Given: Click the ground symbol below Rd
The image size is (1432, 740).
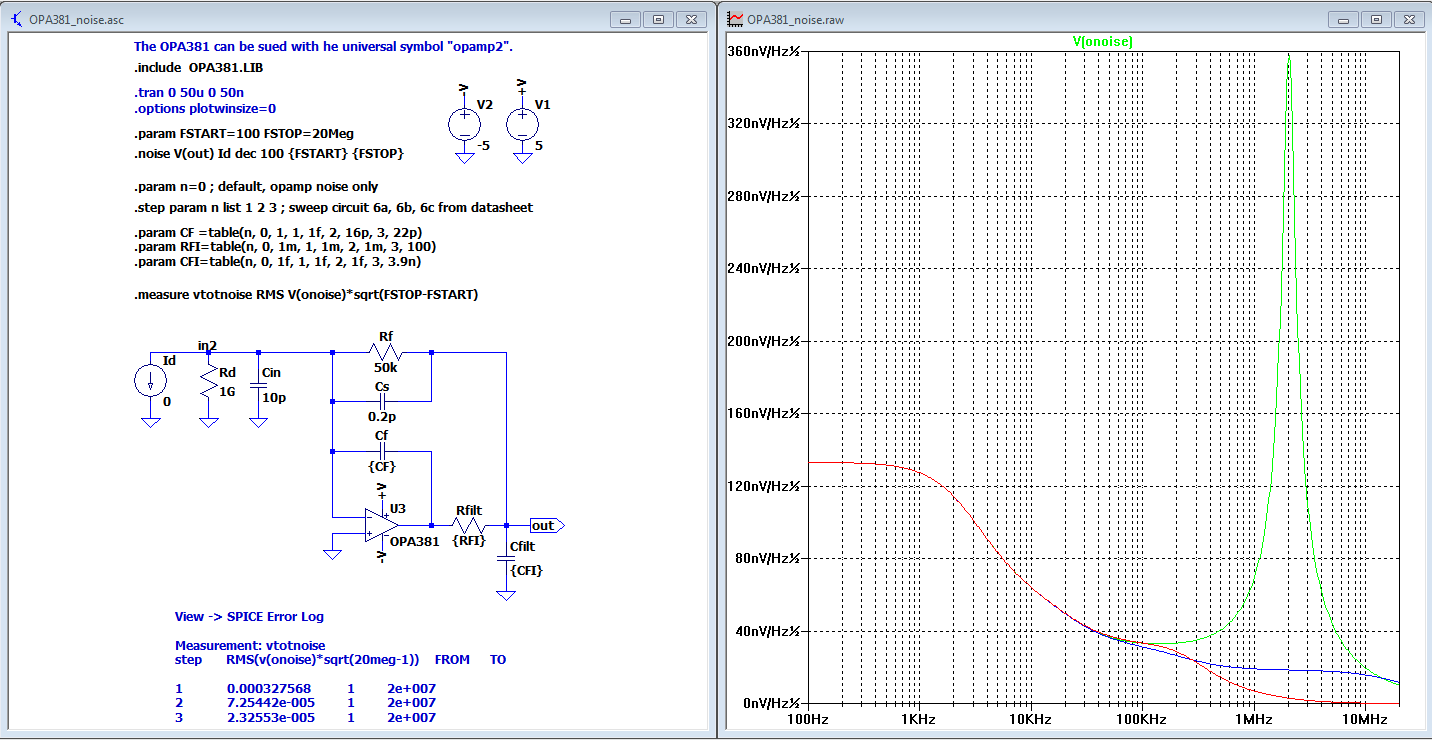Looking at the screenshot, I should 209,422.
